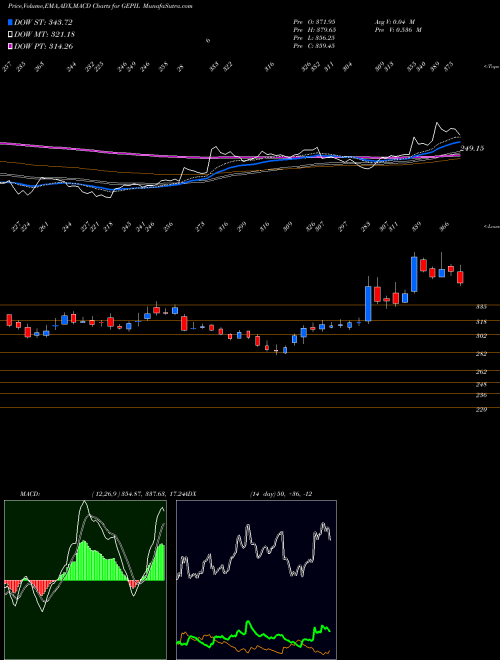Click the 302 price level label
500x660 pixels.
481,336
